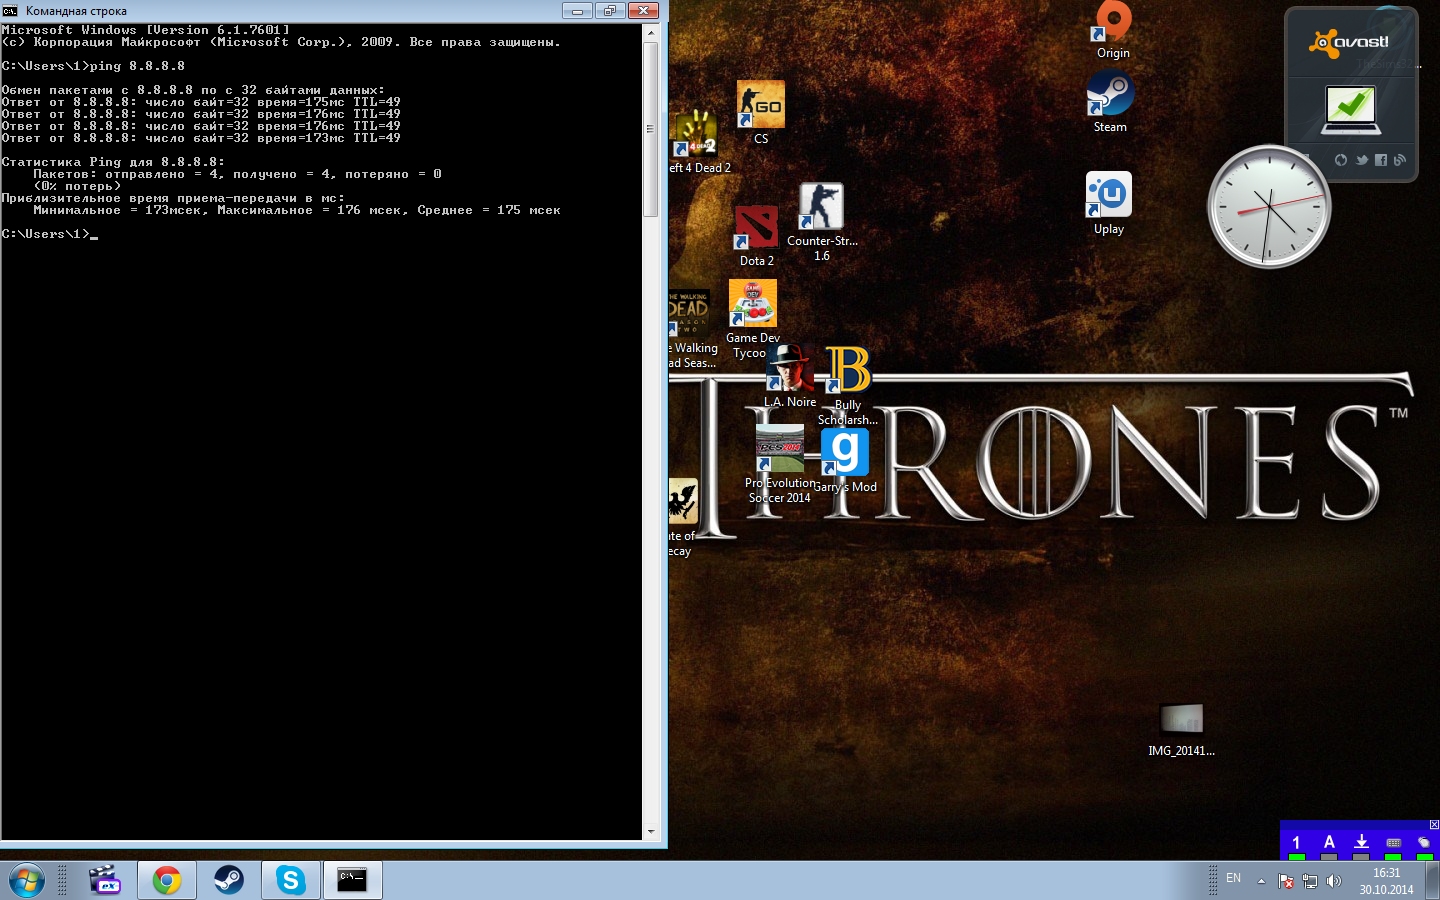Select the Garry's Mod shortcut
The width and height of the screenshot is (1440, 900).
point(845,460)
